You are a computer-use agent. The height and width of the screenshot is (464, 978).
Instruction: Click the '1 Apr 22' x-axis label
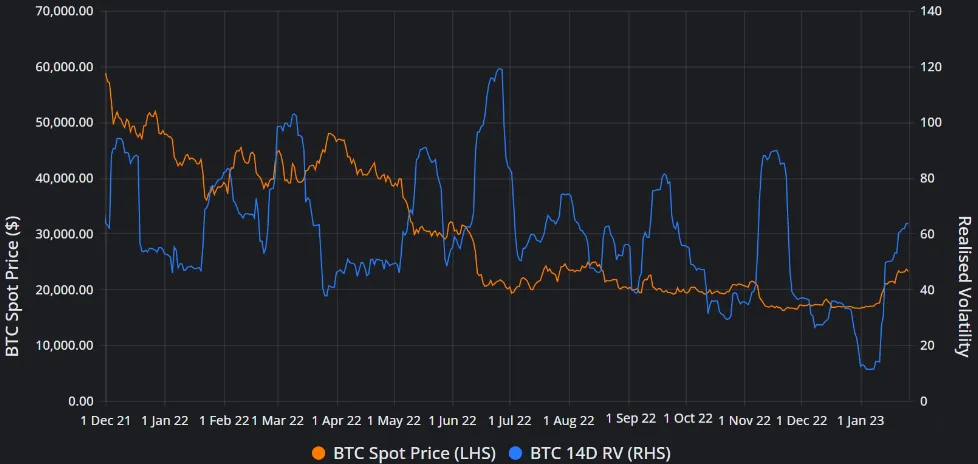coord(337,420)
